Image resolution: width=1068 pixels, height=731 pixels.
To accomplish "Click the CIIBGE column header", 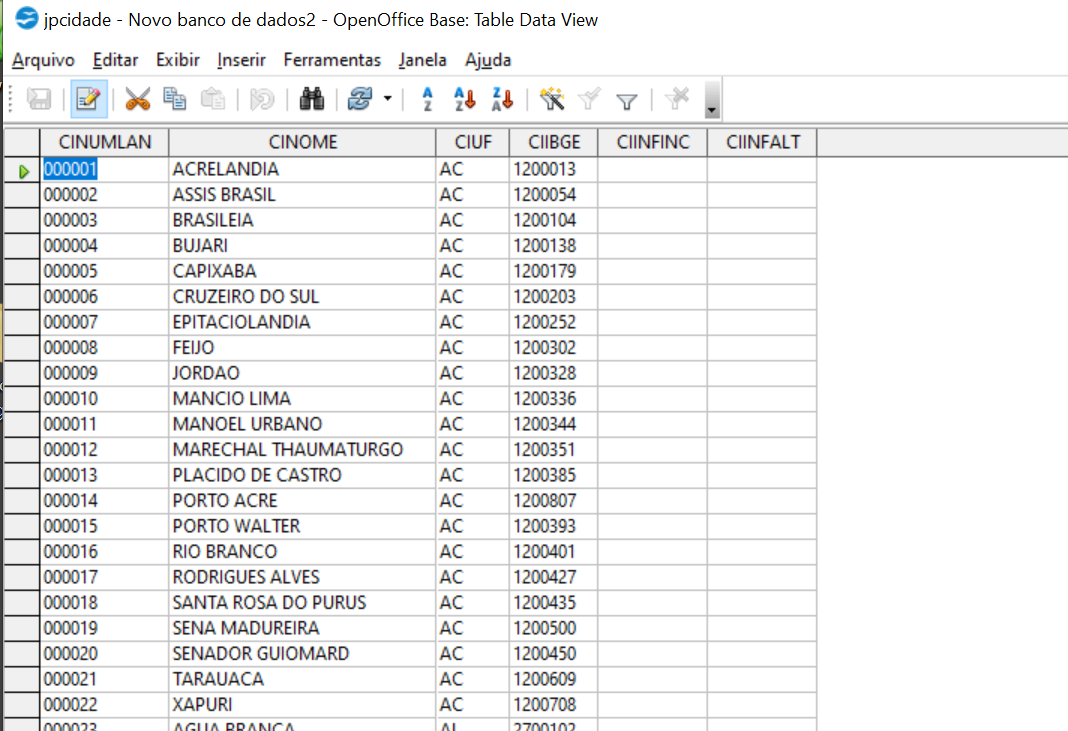I will click(554, 142).
